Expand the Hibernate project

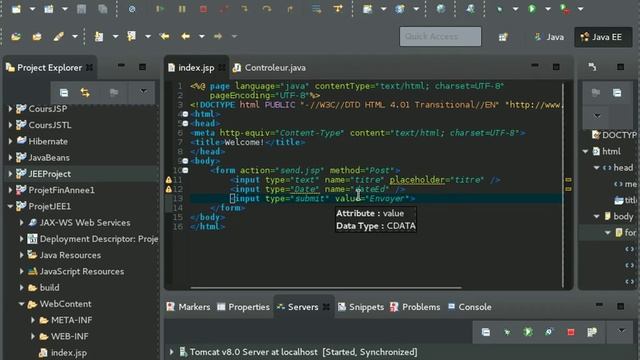10,141
